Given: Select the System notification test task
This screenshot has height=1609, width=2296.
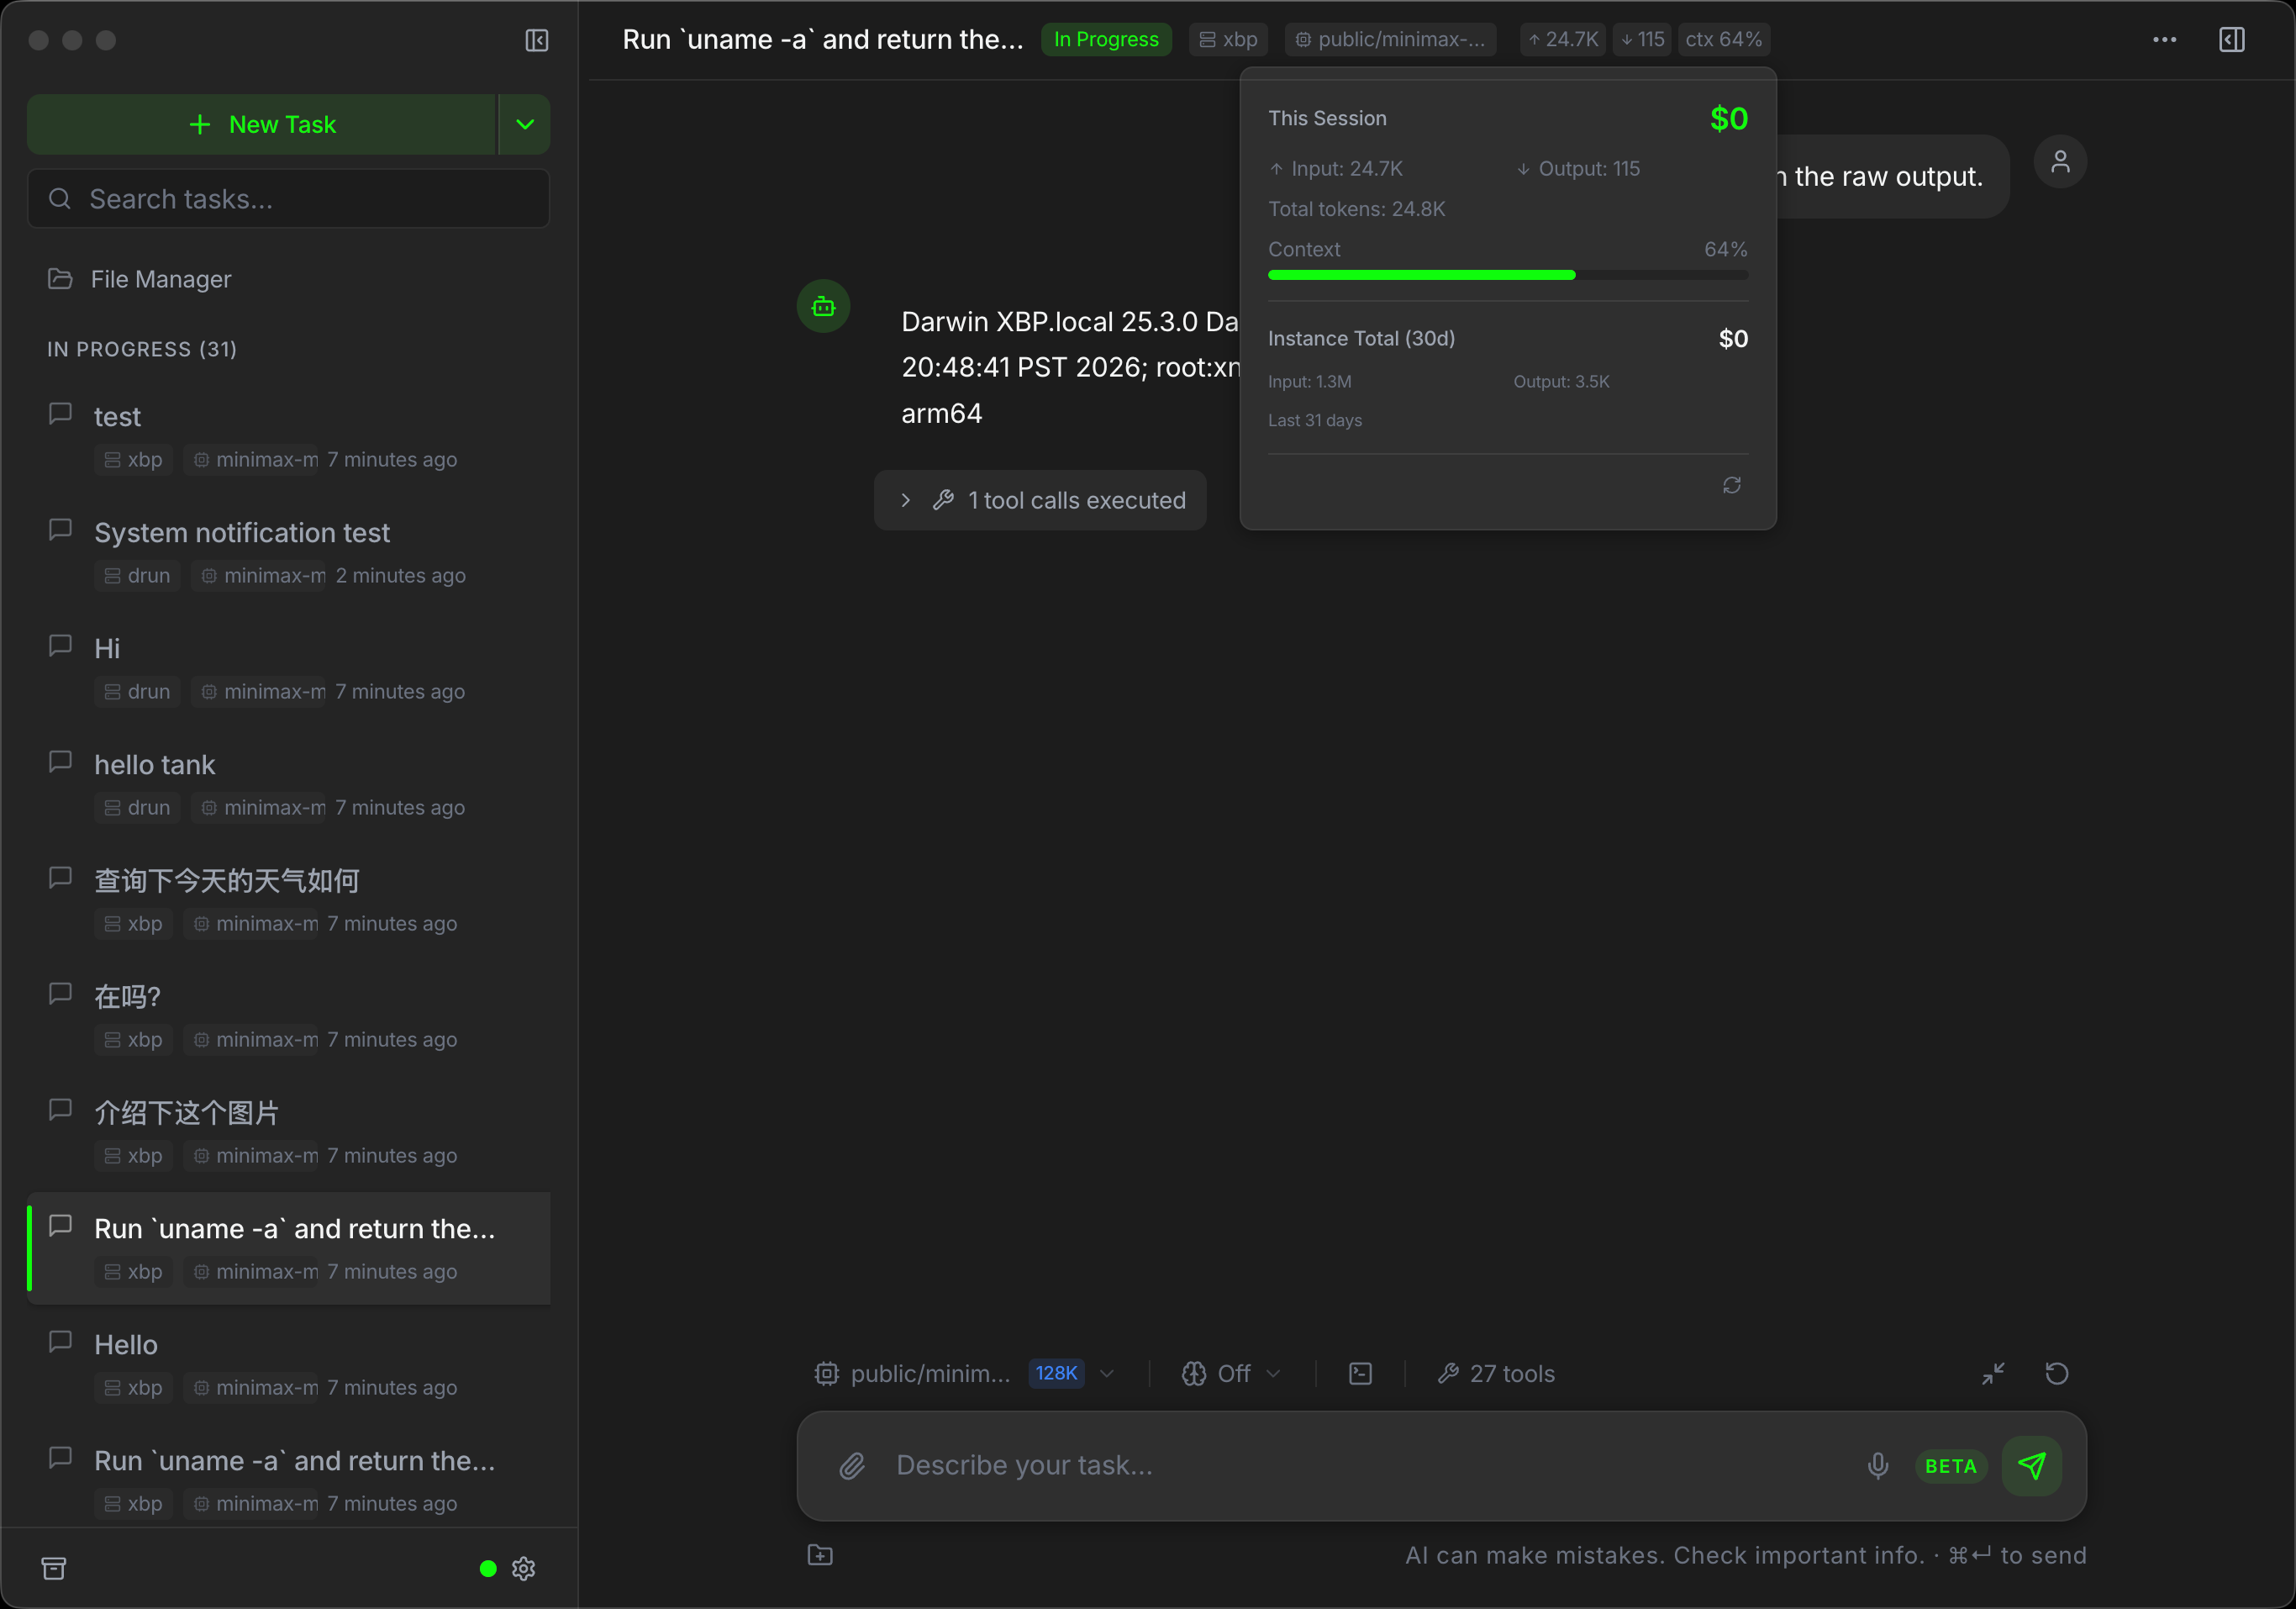Looking at the screenshot, I should pos(242,533).
